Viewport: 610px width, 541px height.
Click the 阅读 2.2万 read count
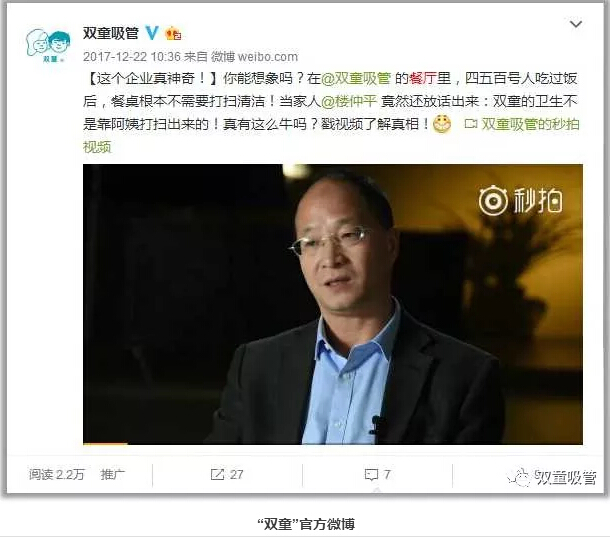(56, 474)
